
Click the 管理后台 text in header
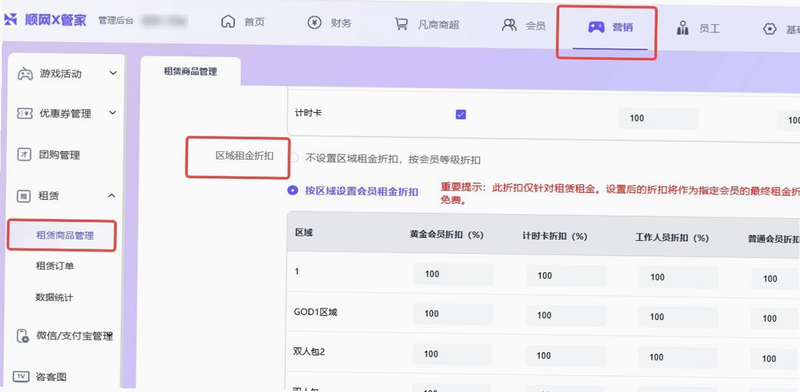(116, 21)
